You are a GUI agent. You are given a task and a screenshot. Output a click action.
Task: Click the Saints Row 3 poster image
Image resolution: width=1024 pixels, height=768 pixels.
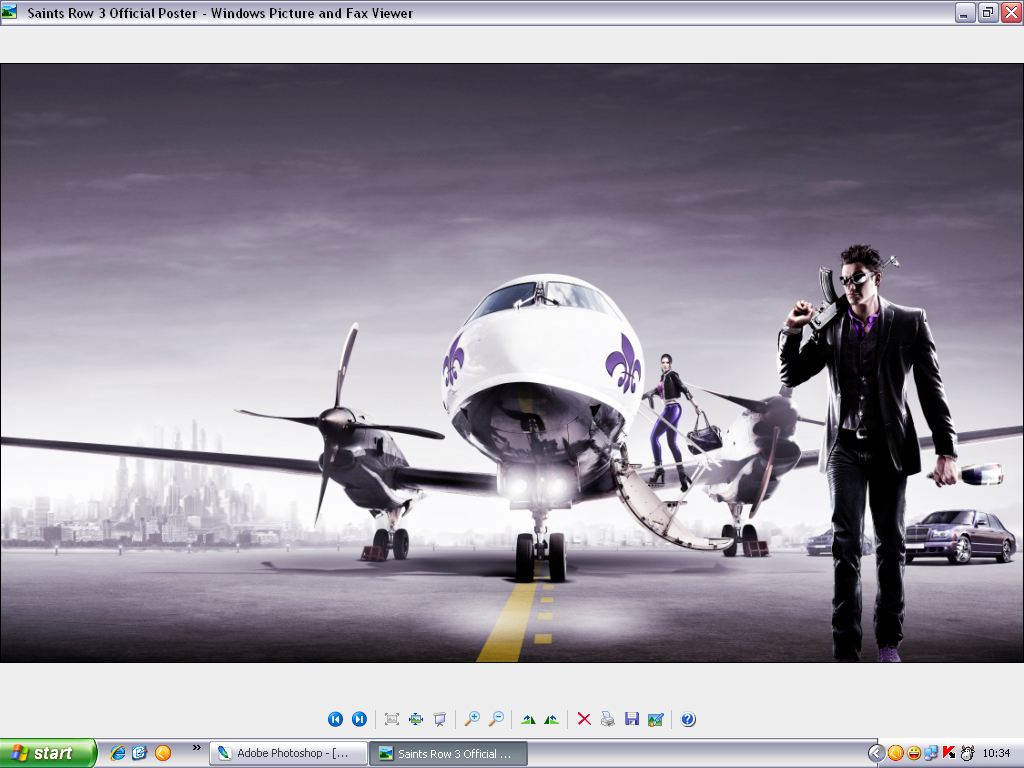pyautogui.click(x=512, y=363)
